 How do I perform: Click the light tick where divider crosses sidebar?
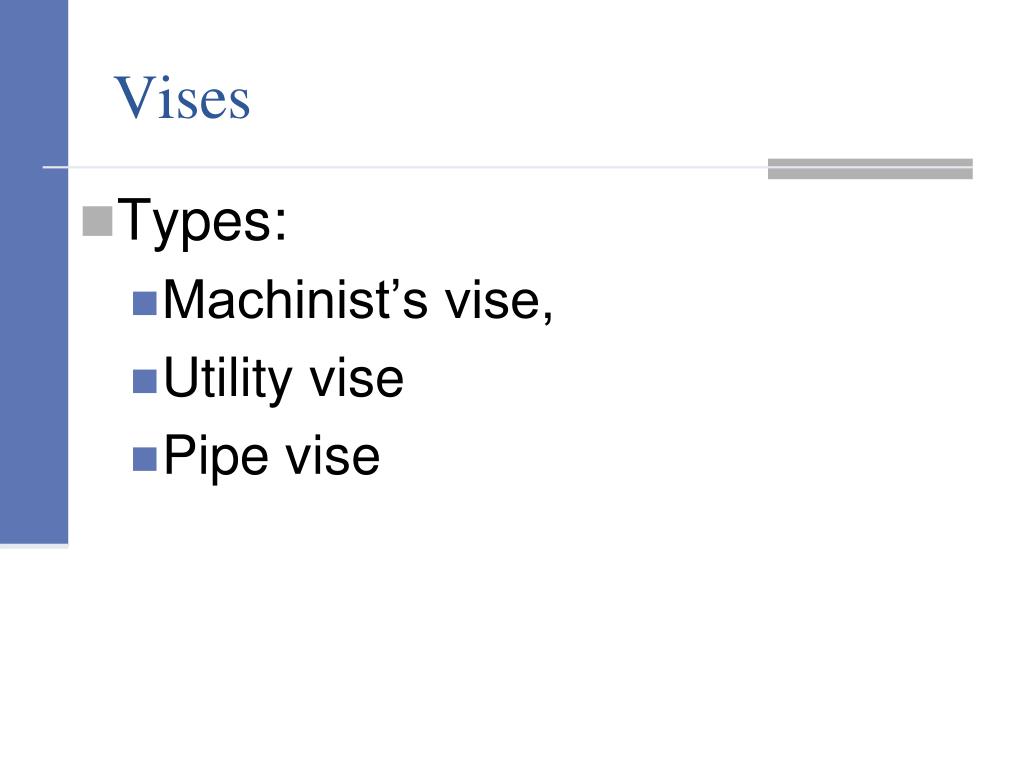pos(55,167)
